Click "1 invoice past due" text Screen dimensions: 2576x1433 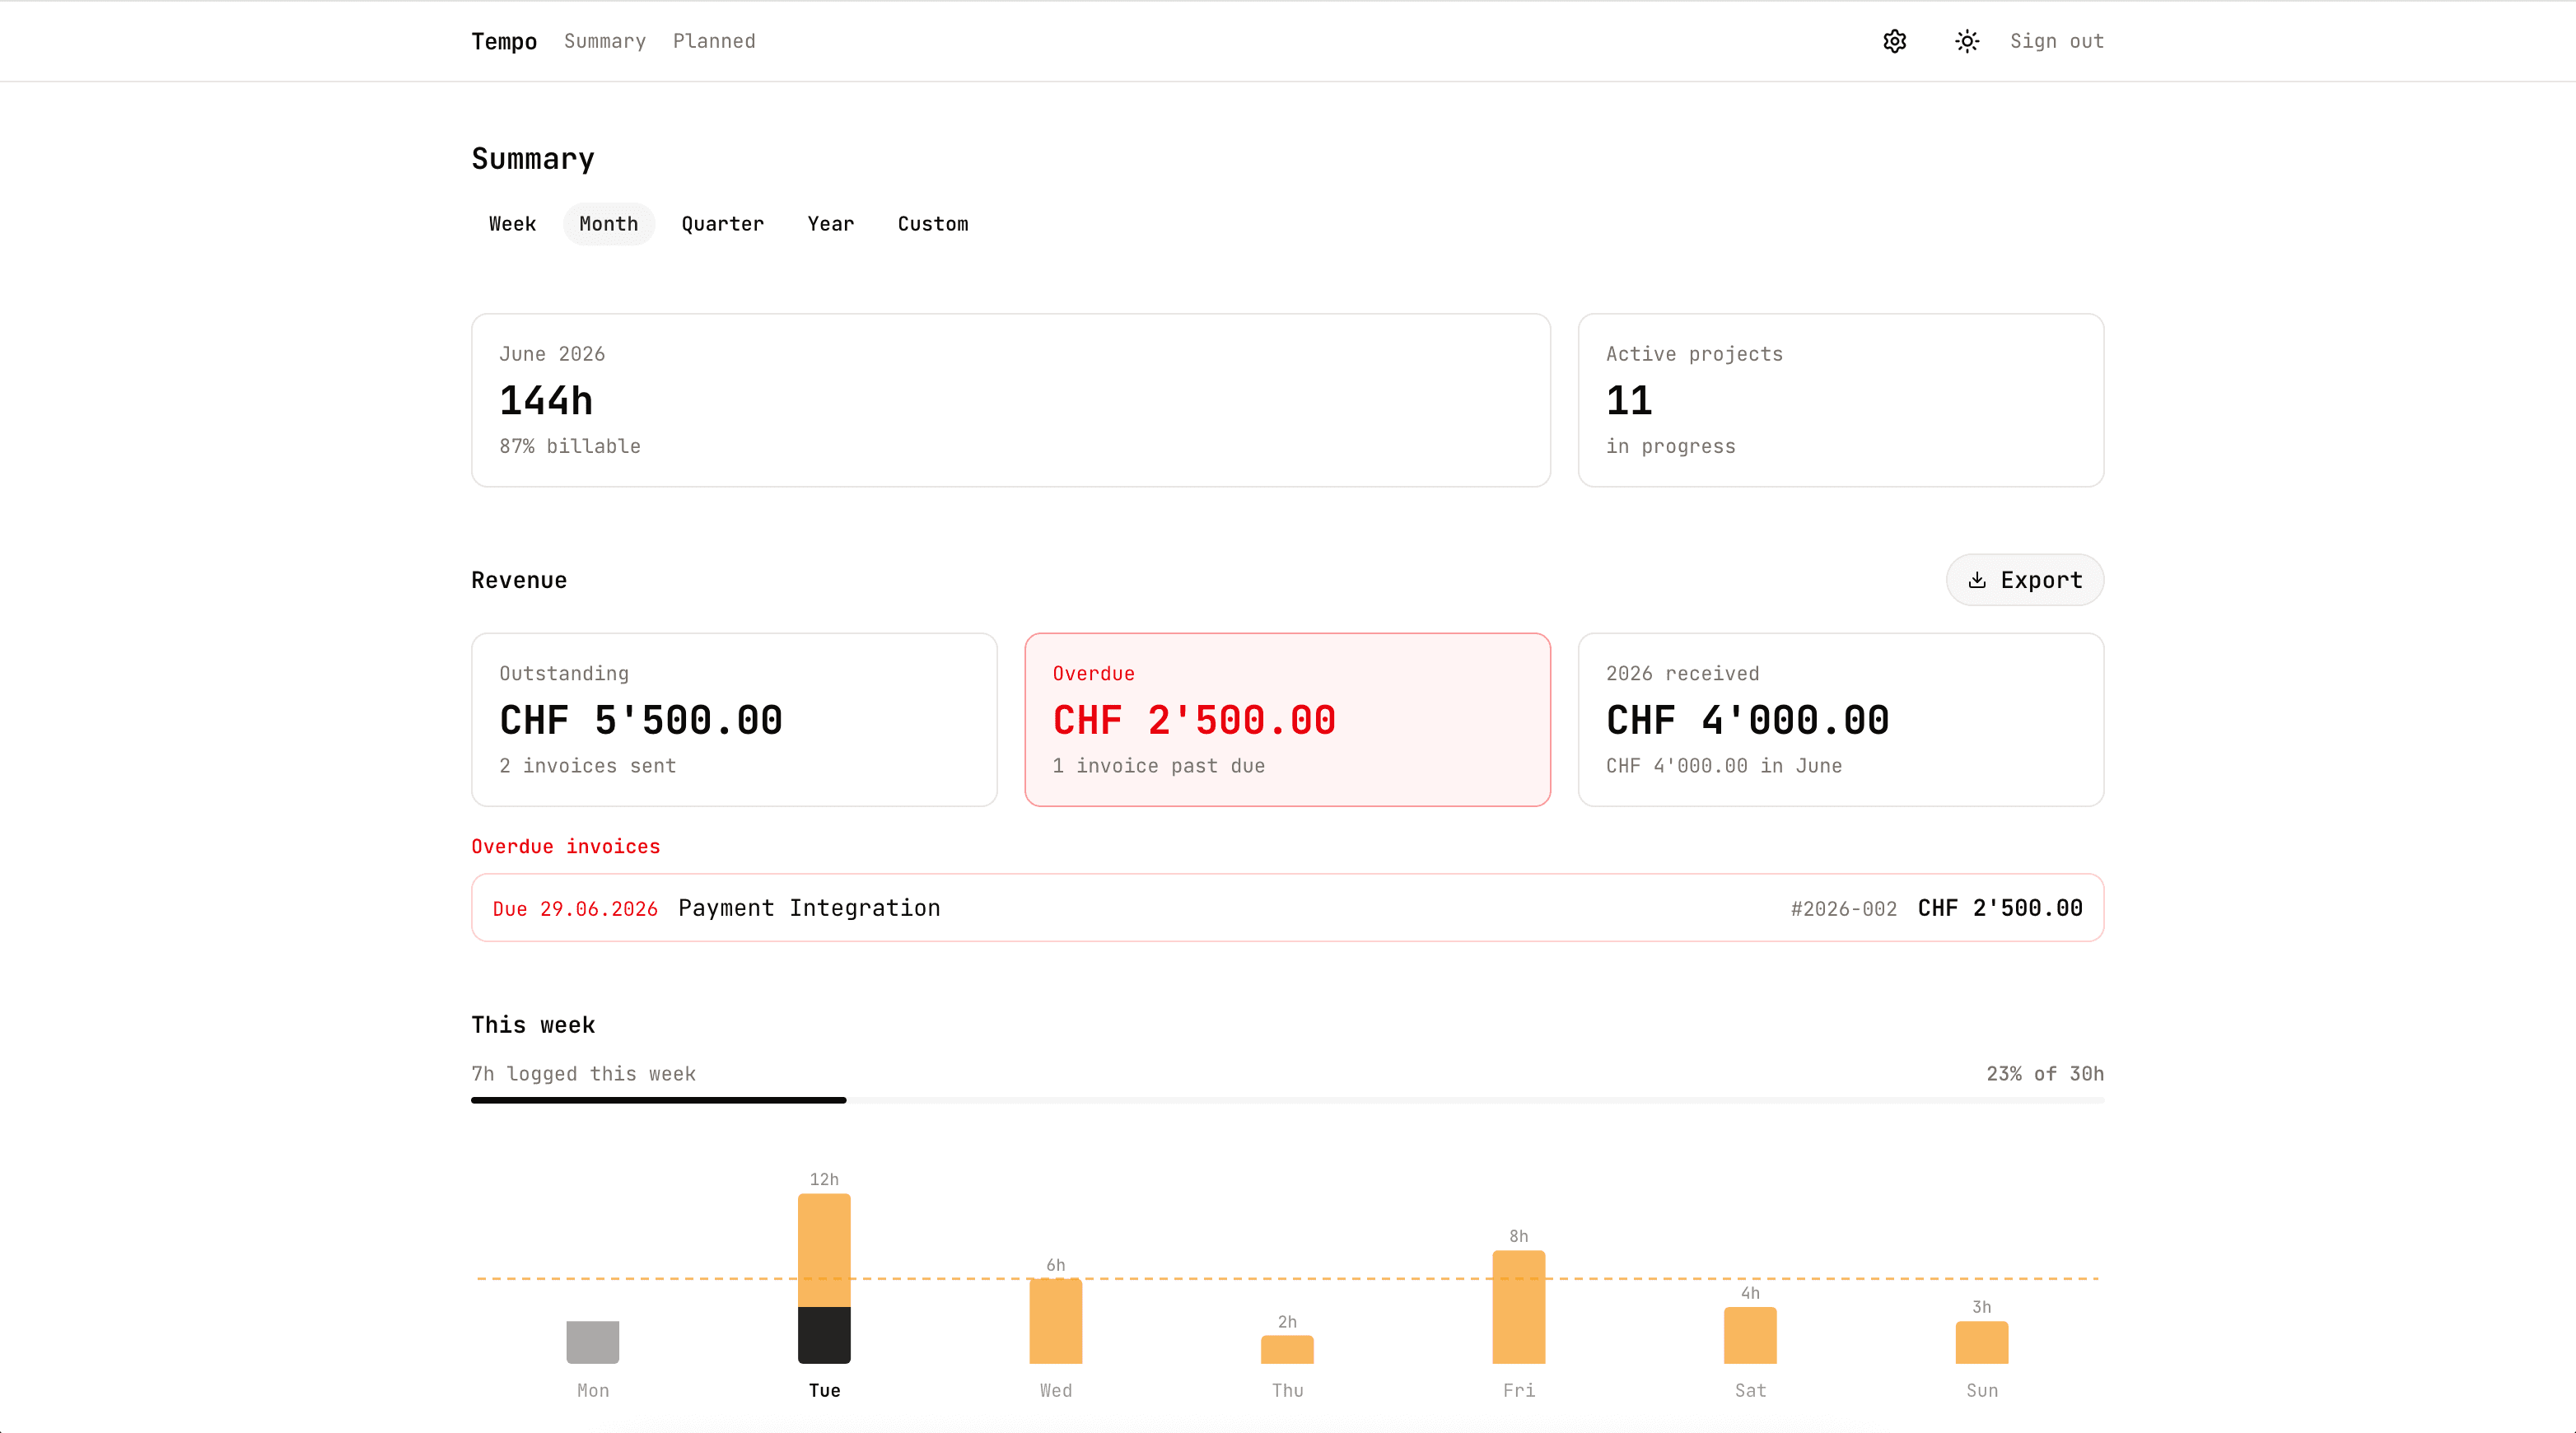pyautogui.click(x=1159, y=766)
